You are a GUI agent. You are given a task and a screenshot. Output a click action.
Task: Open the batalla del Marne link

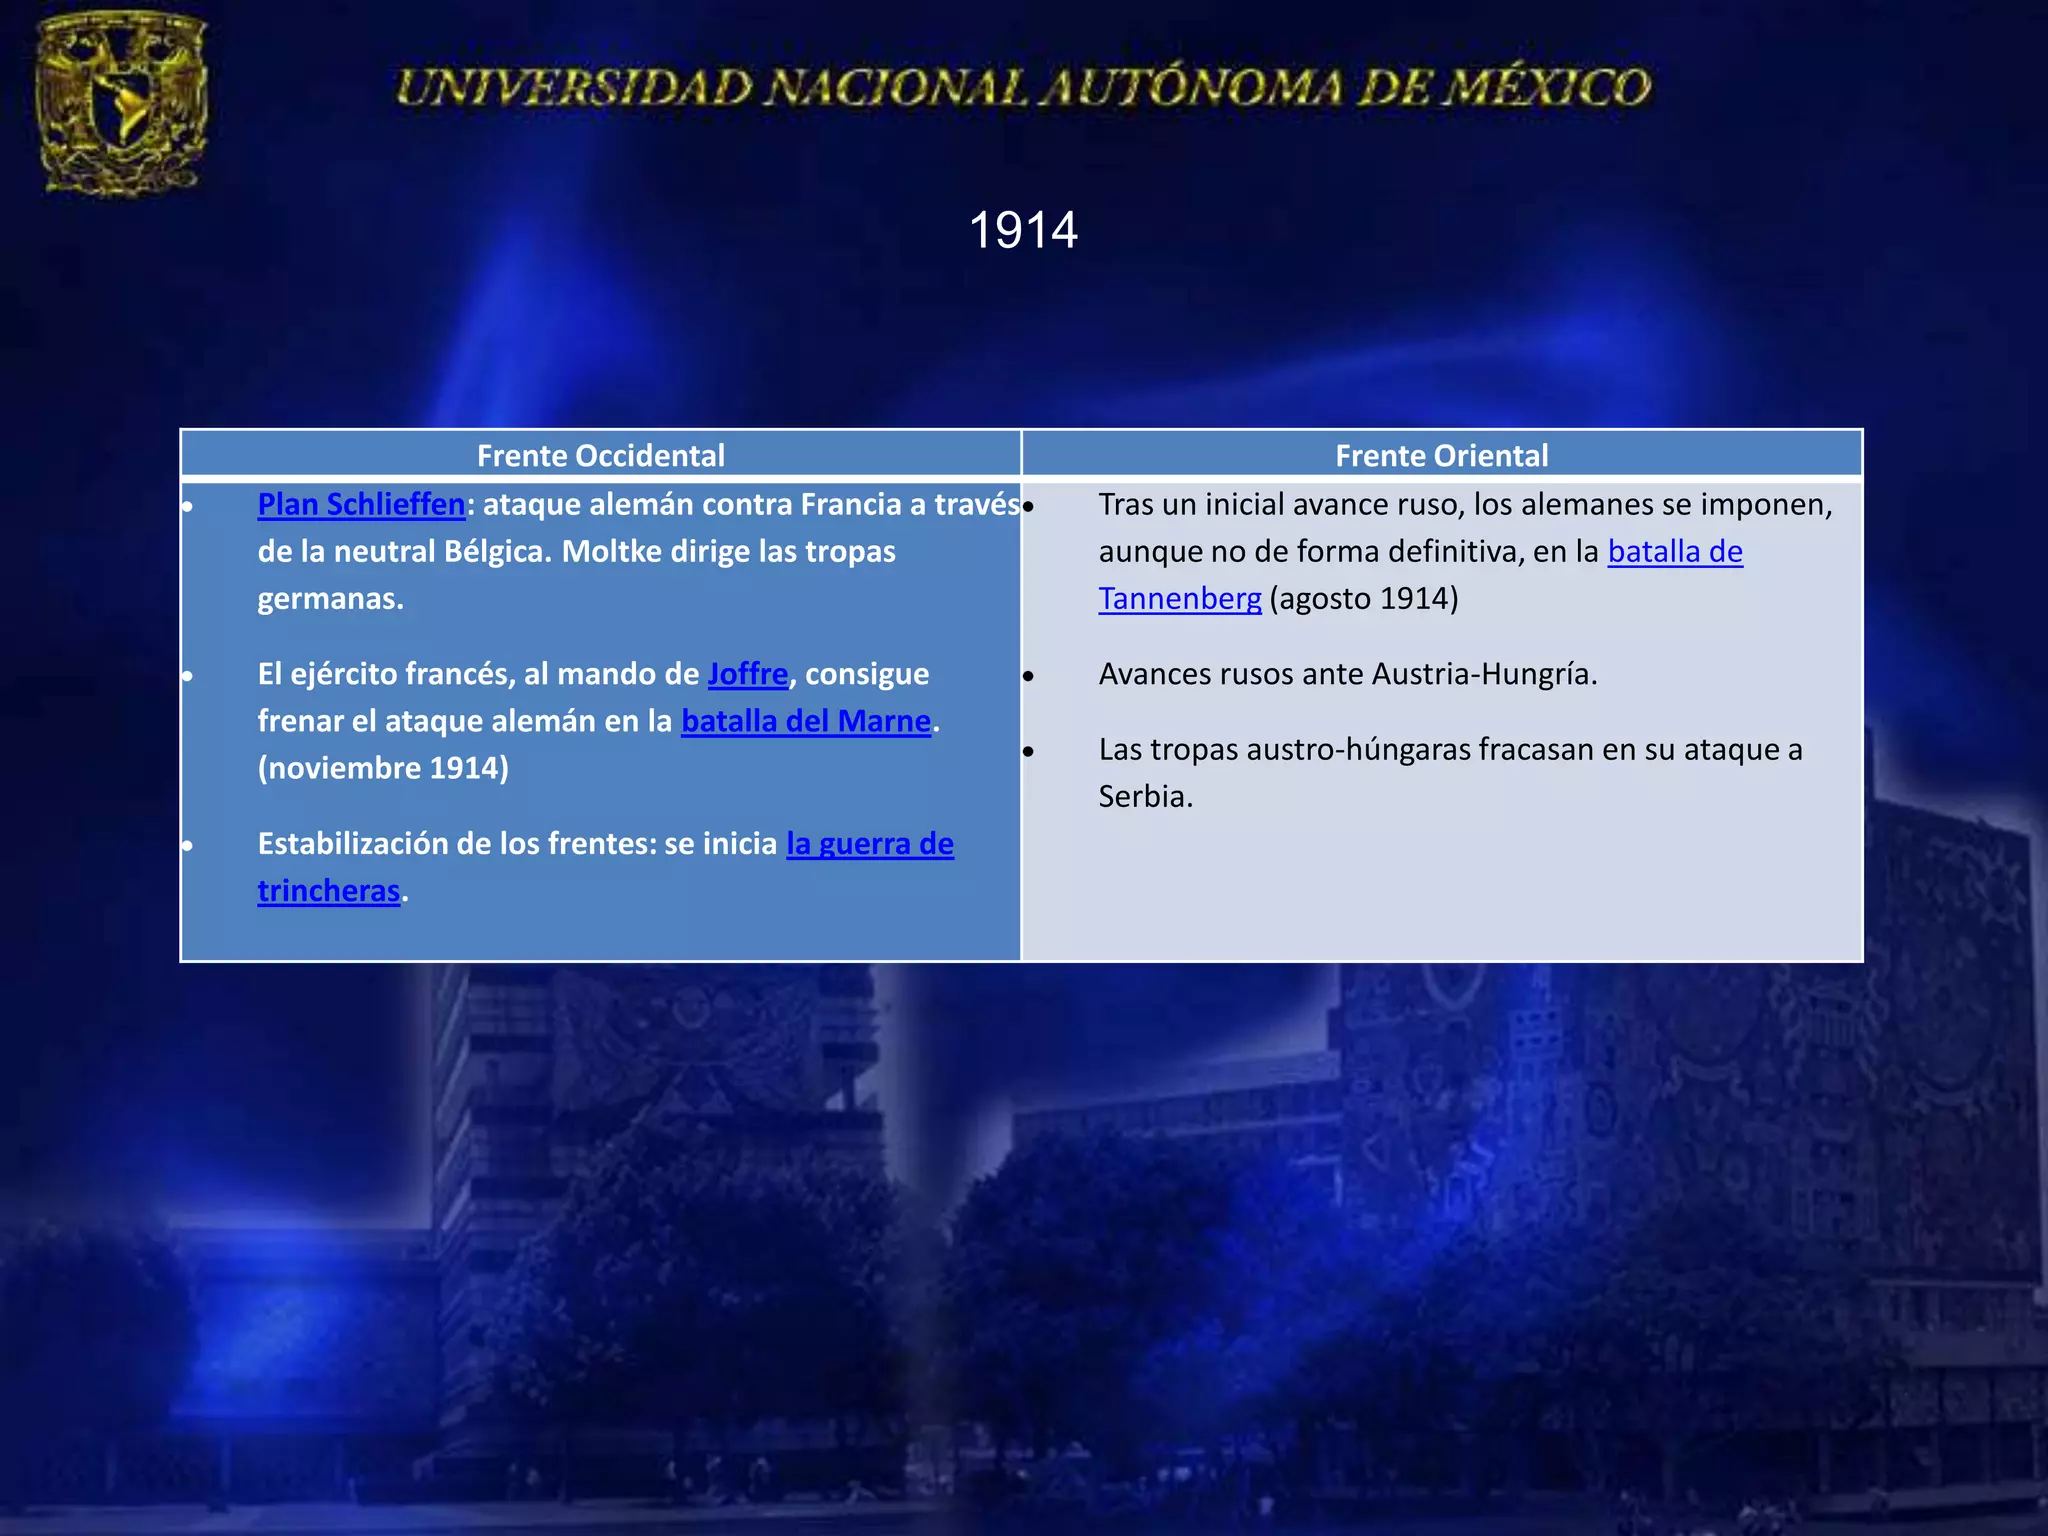[x=805, y=722]
